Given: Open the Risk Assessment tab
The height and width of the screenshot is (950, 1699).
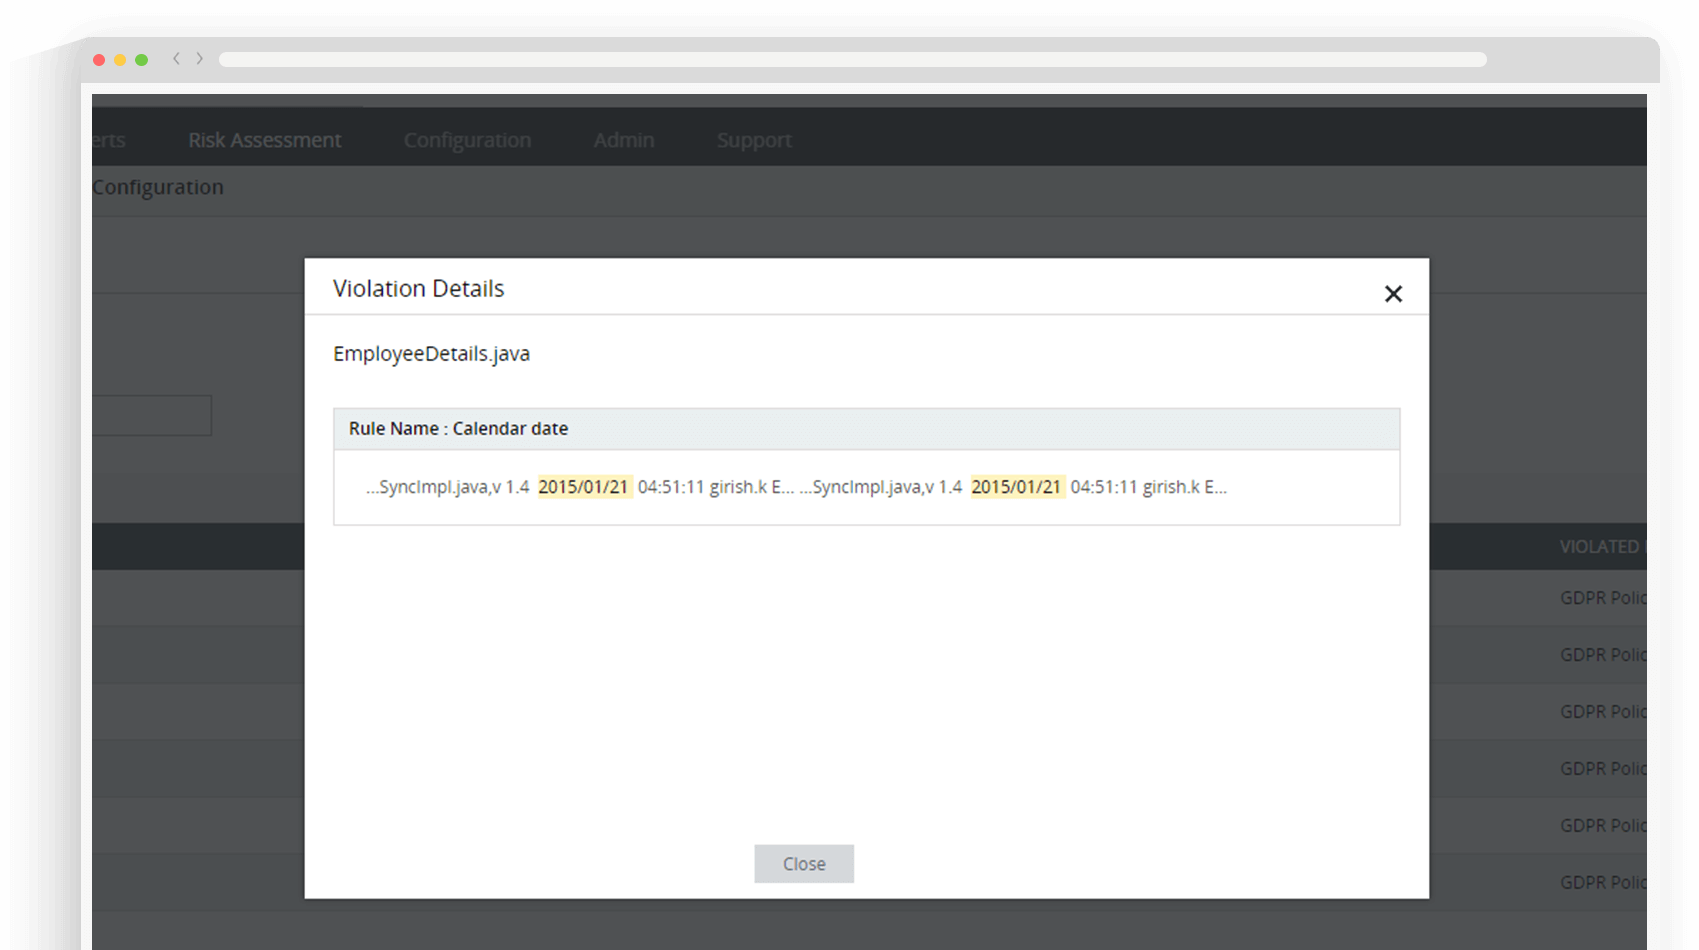Looking at the screenshot, I should pos(264,140).
